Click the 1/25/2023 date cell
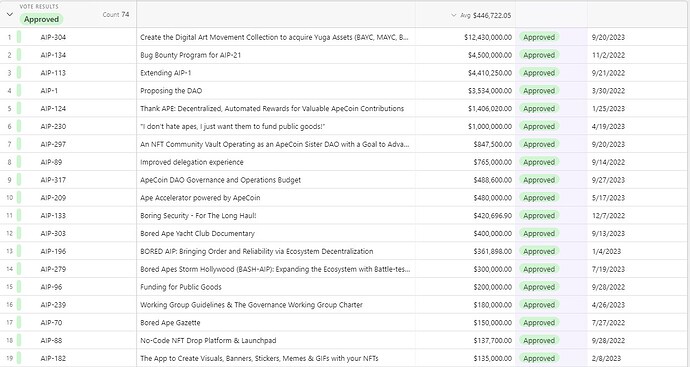 pyautogui.click(x=608, y=109)
